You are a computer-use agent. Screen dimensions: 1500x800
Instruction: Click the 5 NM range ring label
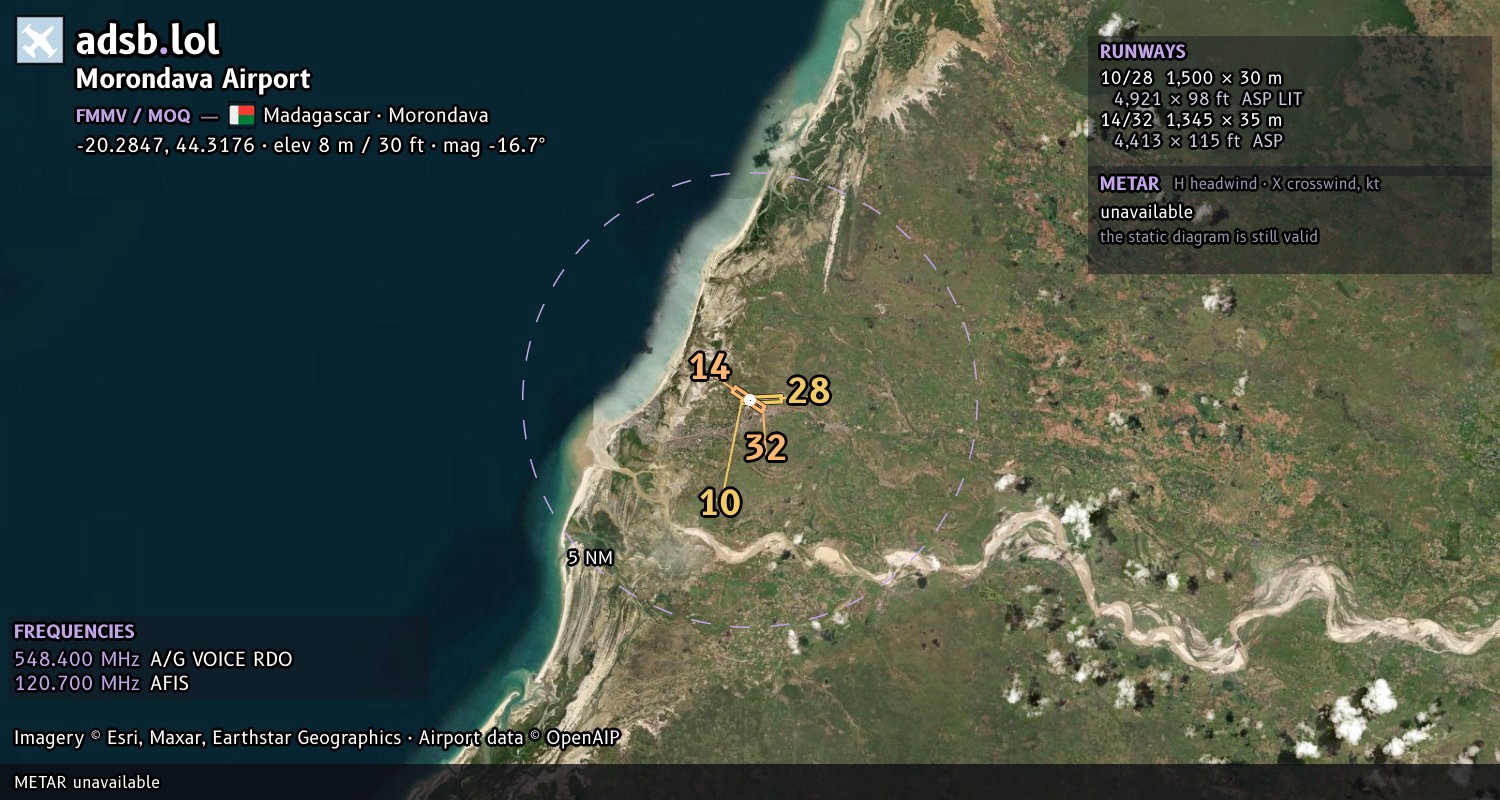(590, 558)
